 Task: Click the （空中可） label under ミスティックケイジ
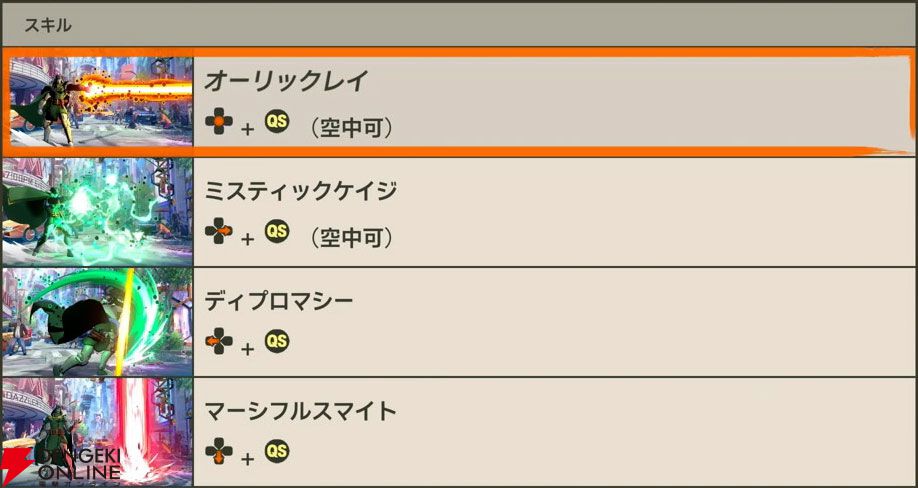point(351,238)
